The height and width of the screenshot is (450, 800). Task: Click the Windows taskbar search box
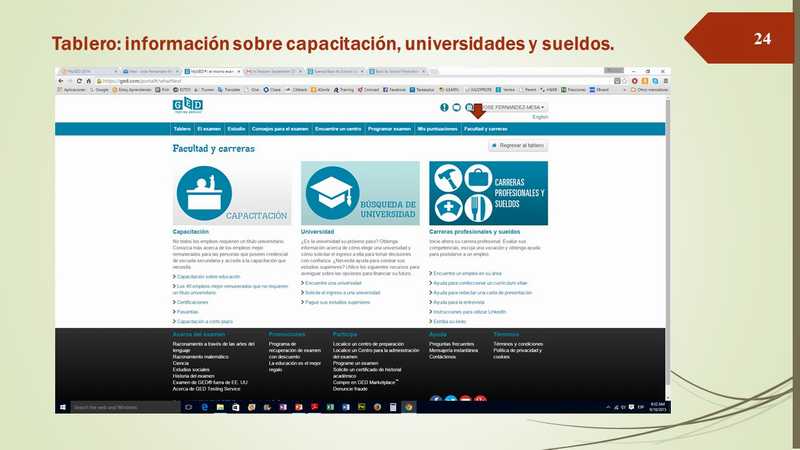click(x=126, y=407)
